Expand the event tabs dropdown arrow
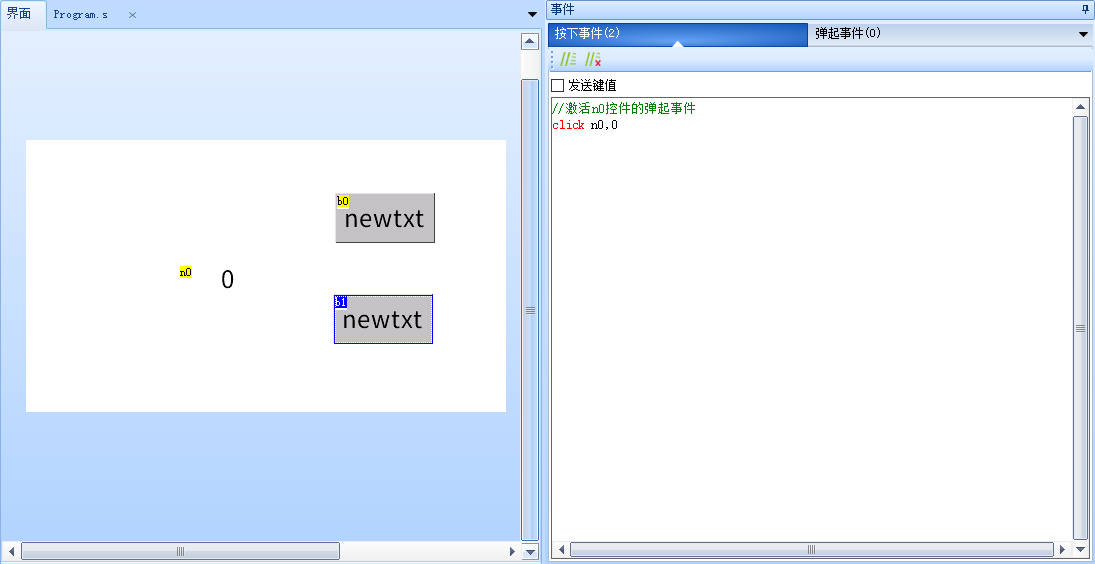 click(1083, 34)
